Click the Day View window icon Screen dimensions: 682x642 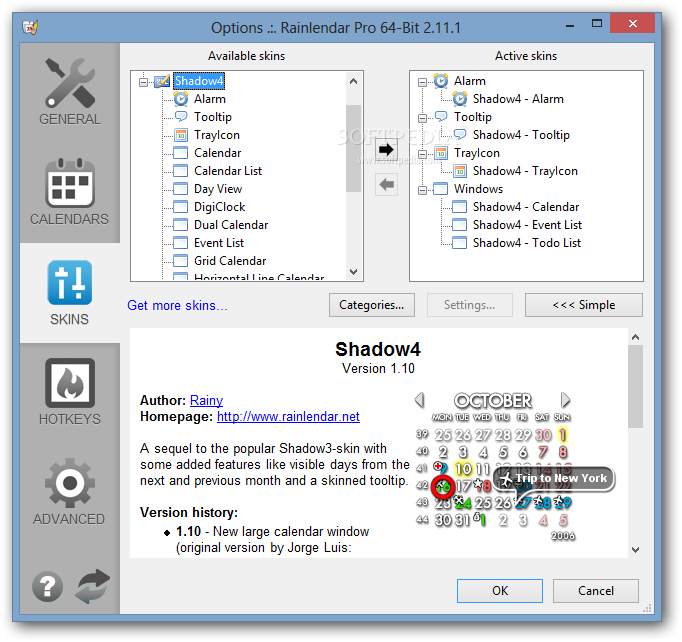[x=181, y=189]
